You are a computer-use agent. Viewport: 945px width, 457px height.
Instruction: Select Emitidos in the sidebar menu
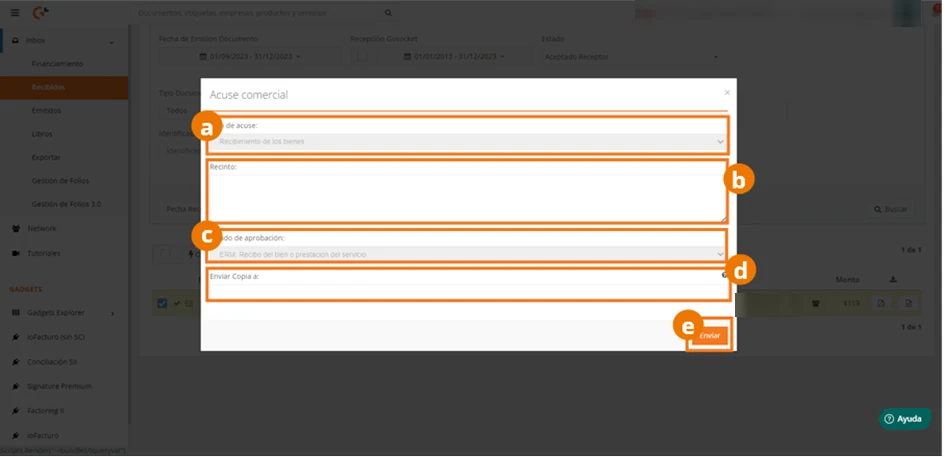coord(46,111)
